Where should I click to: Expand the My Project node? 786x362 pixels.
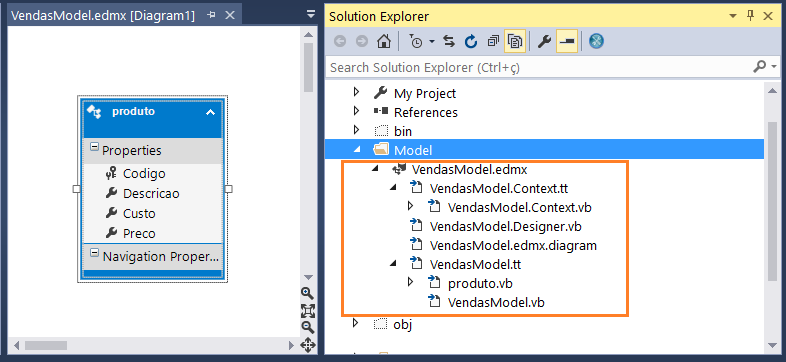(356, 92)
